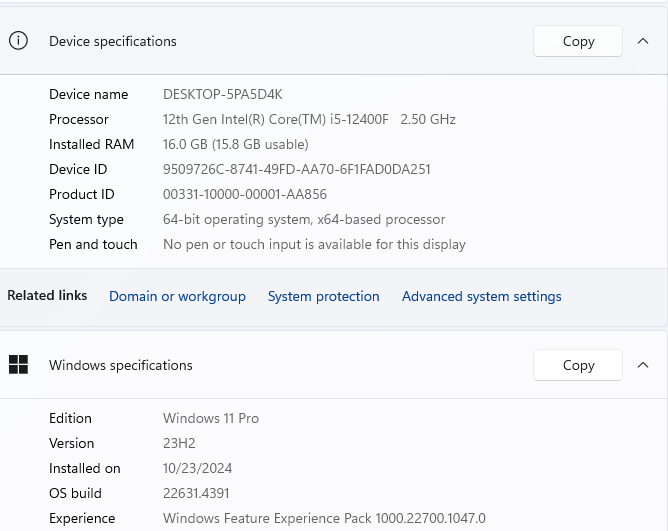Click the Processor label

pos(79,119)
